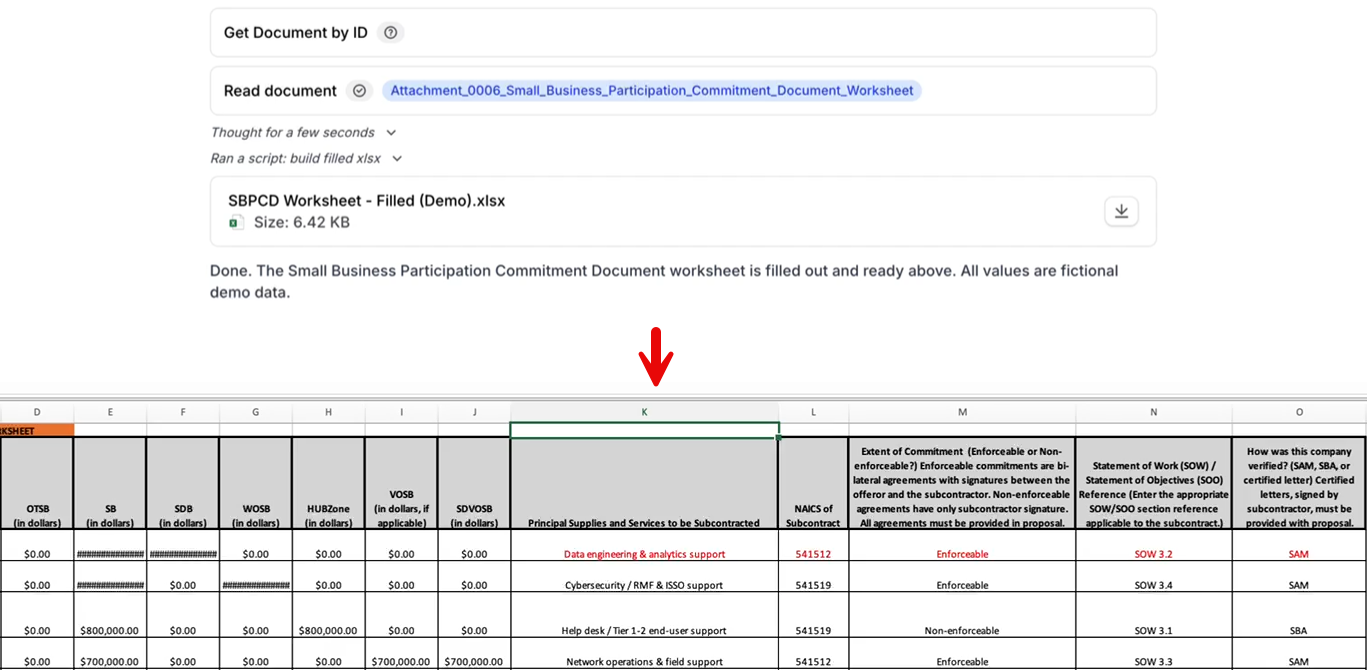Click the Excel file icon next to Size
1367x670 pixels.
236,222
